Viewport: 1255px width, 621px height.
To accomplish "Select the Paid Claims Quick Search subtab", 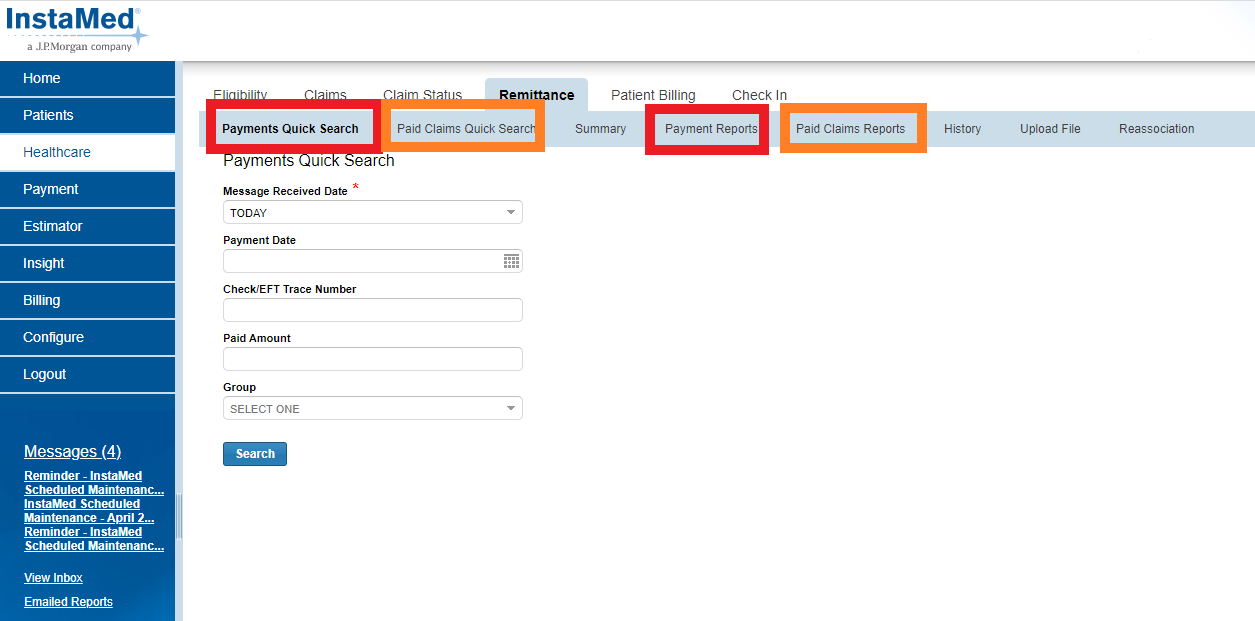I will click(466, 129).
